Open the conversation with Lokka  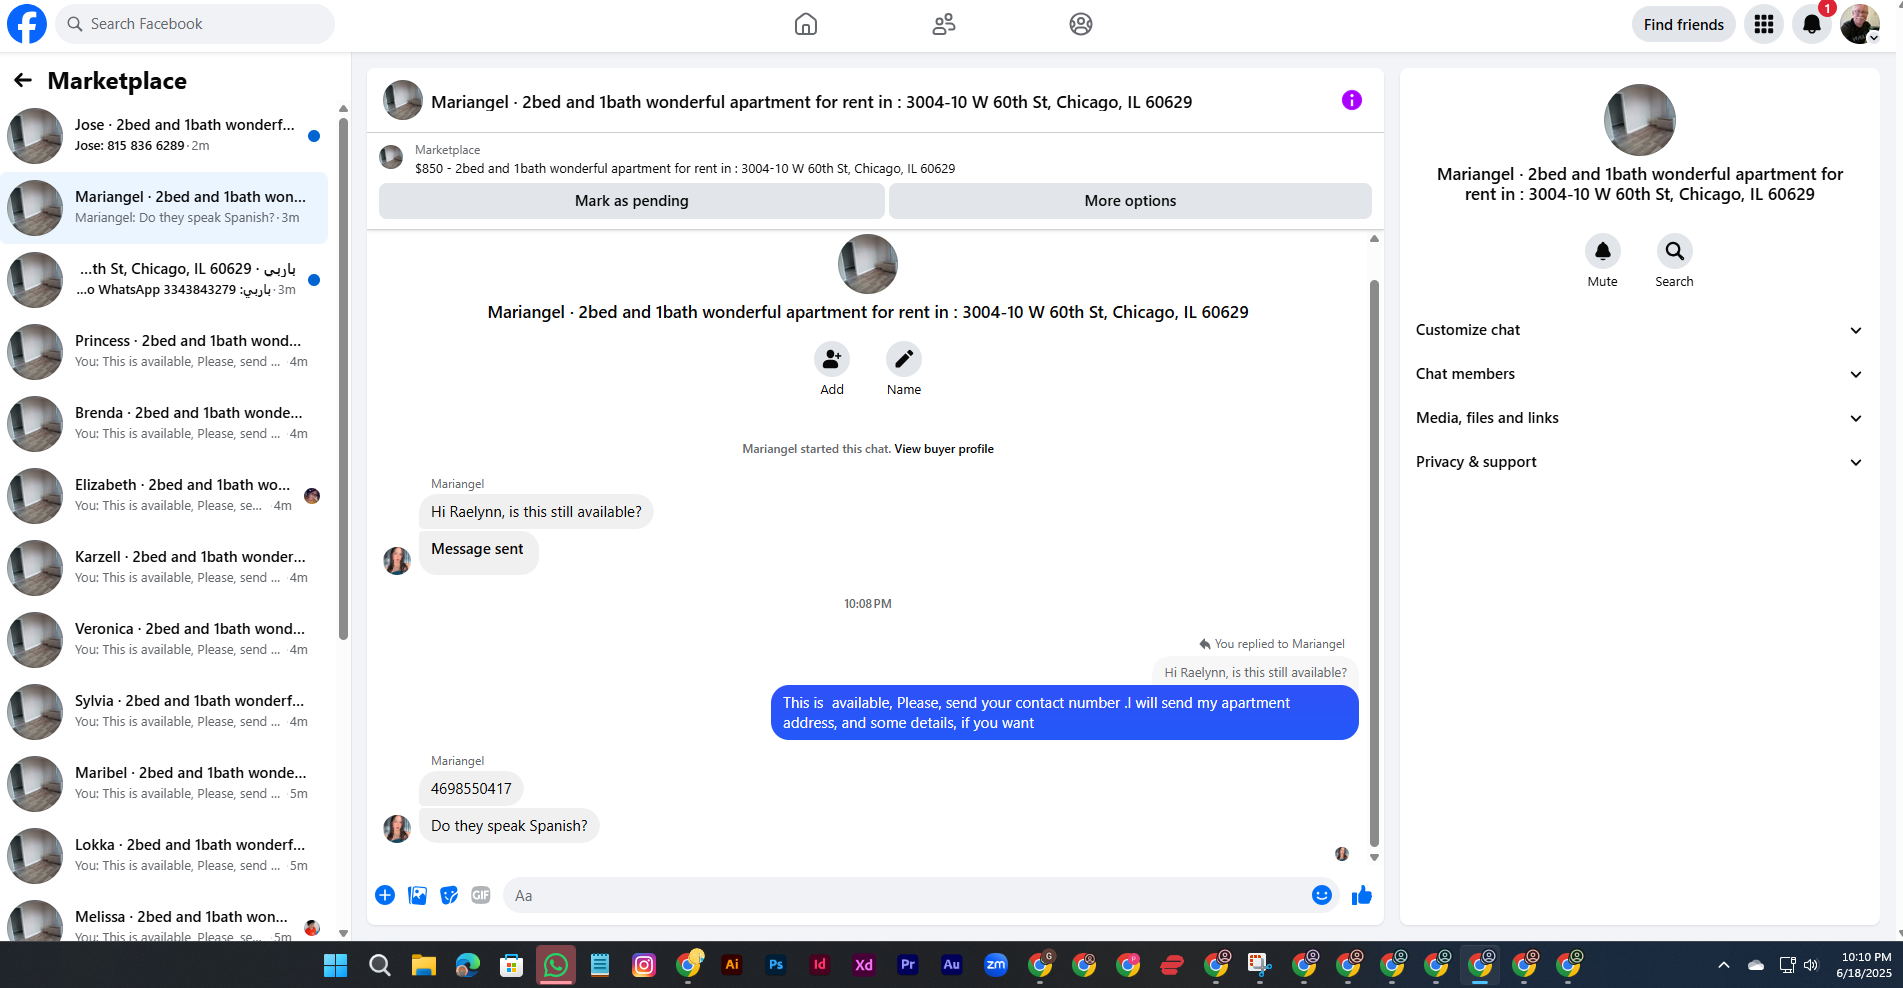164,856
